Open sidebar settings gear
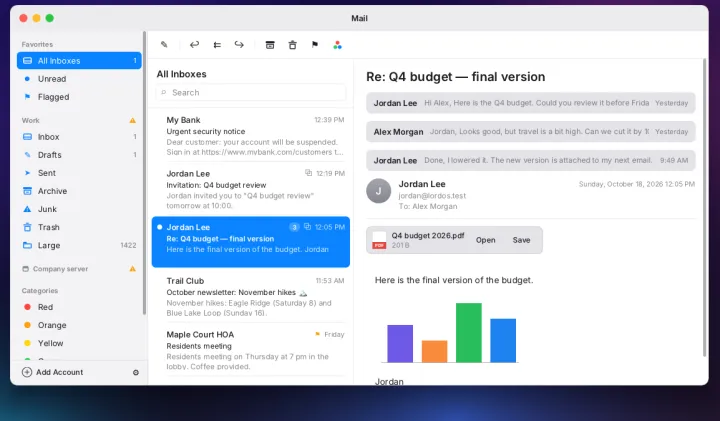The height and width of the screenshot is (421, 720). [136, 372]
